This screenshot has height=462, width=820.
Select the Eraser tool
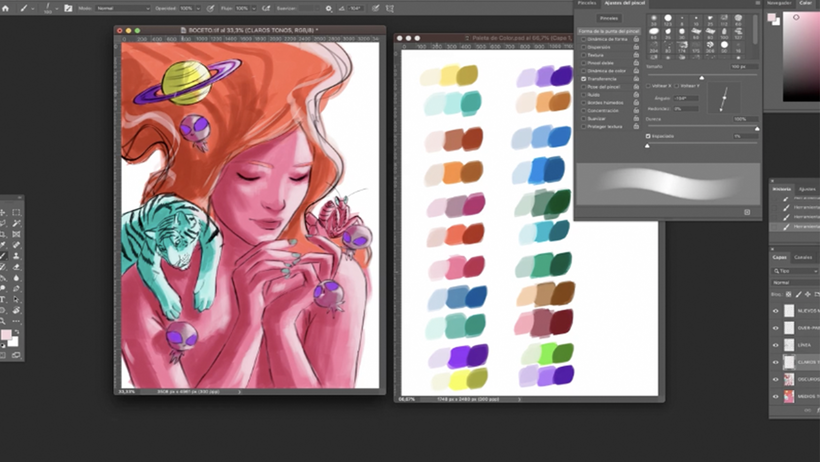pyautogui.click(x=16, y=267)
